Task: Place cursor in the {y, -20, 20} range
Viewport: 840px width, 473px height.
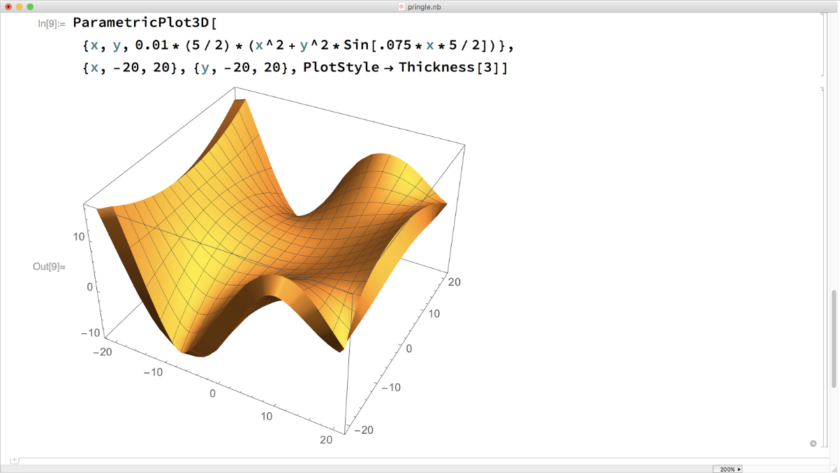Action: tap(241, 68)
